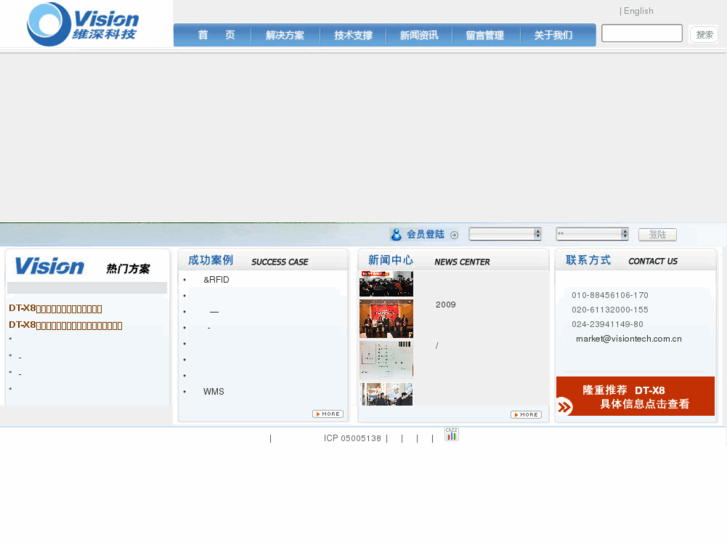Select phone number 020-61132000-155
This screenshot has width=727, height=545.
click(x=610, y=309)
